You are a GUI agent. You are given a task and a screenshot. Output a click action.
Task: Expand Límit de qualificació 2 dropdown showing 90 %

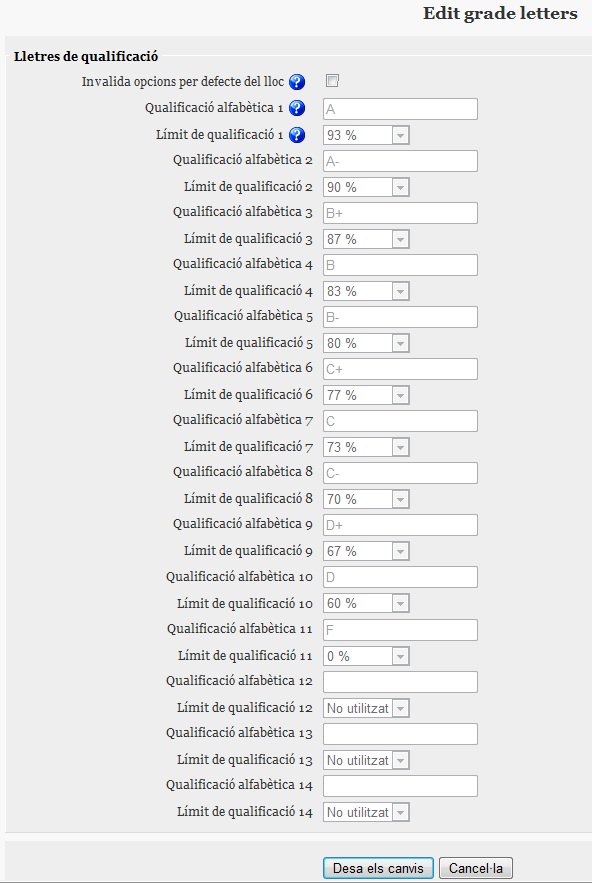pos(366,187)
